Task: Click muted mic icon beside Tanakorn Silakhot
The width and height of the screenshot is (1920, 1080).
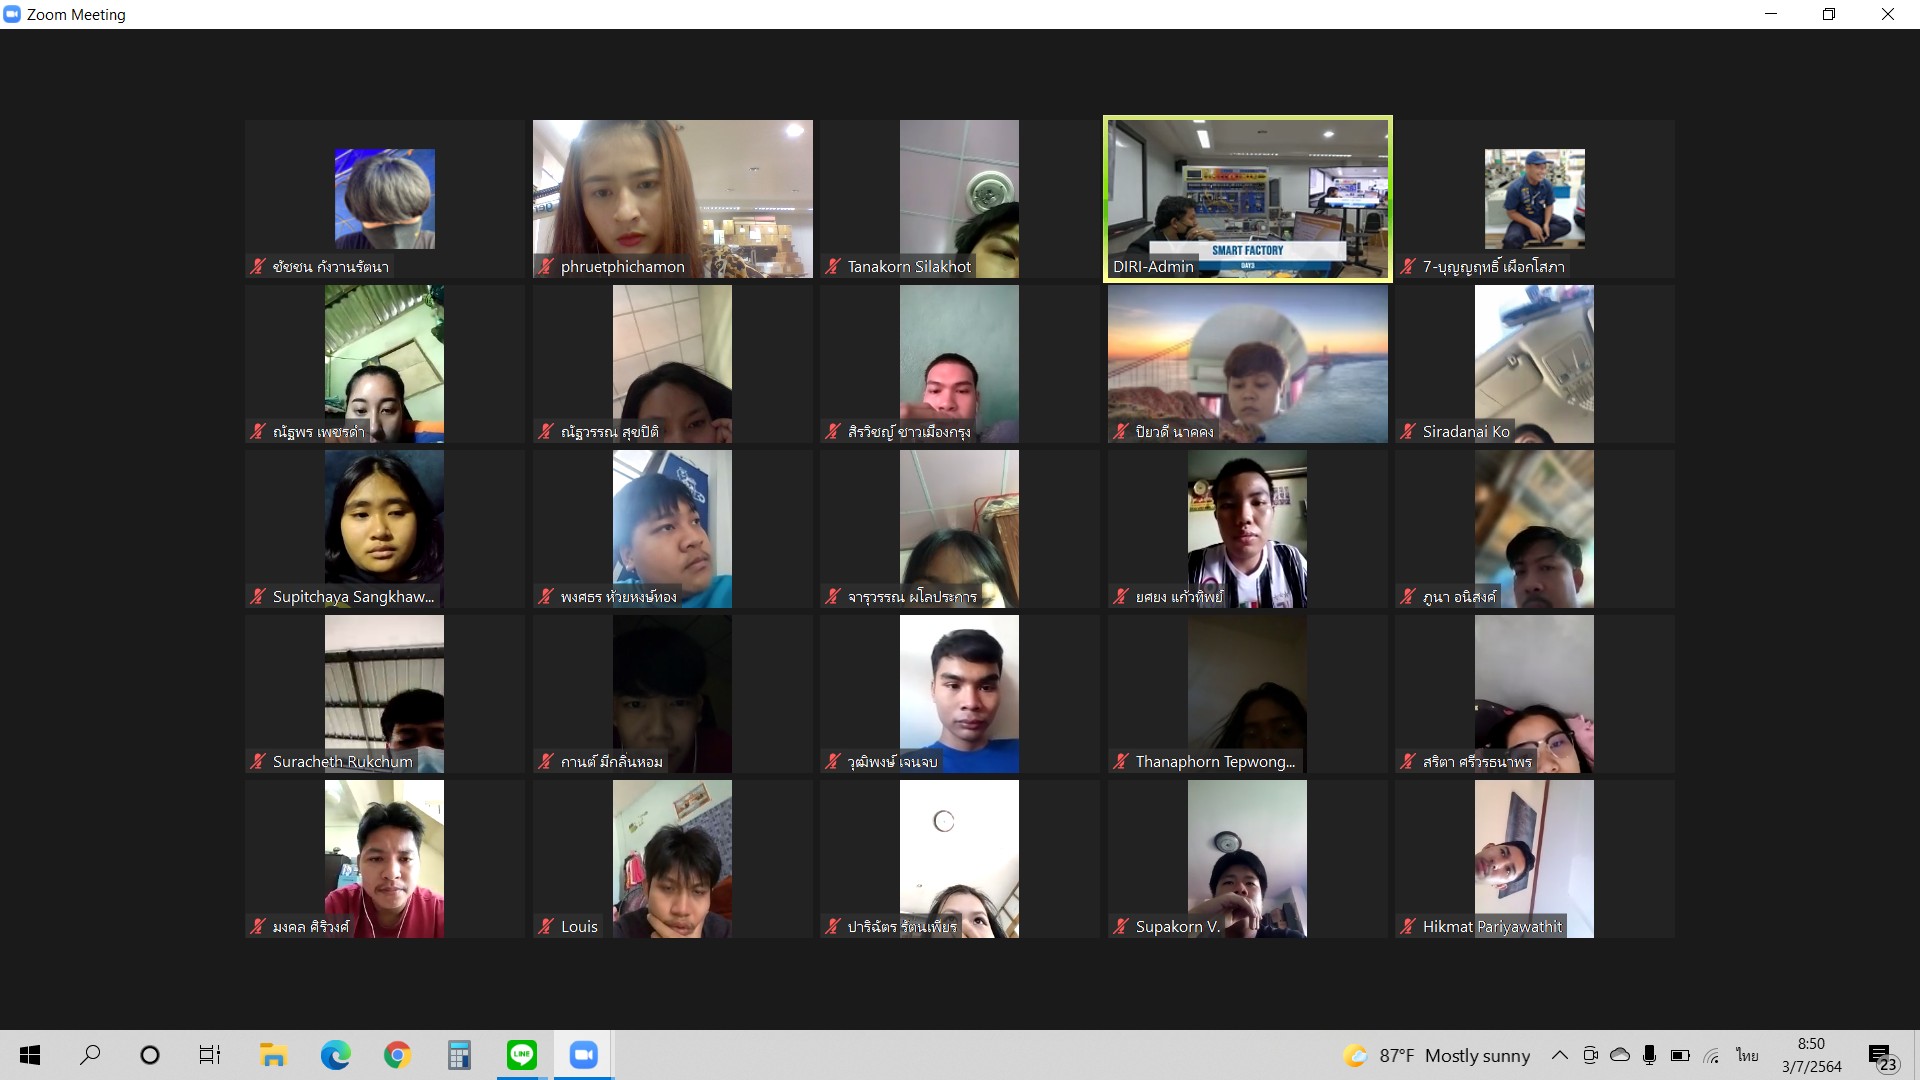Action: tap(833, 266)
